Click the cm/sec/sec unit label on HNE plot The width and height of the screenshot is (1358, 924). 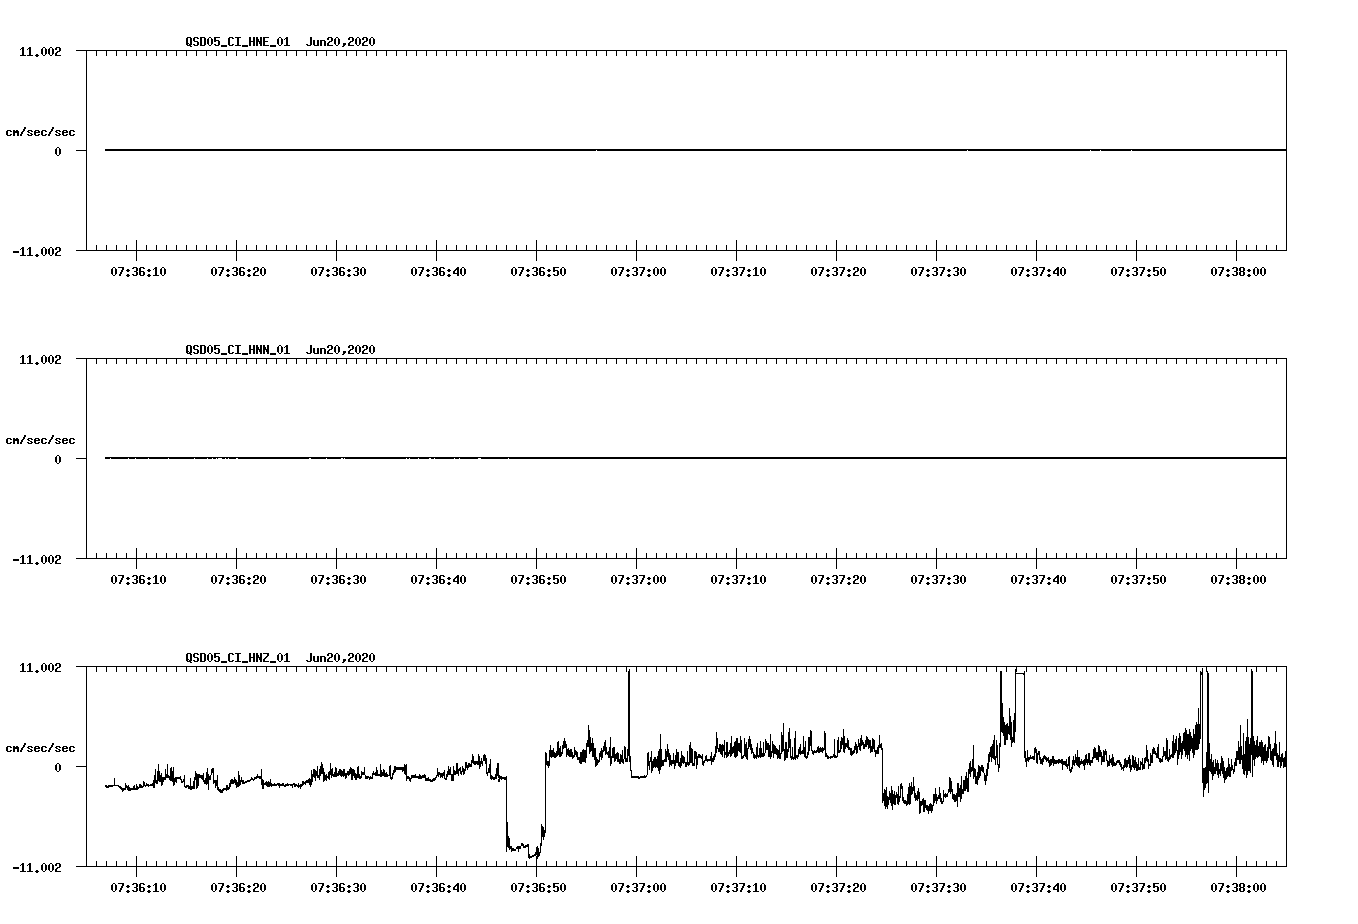(40, 132)
